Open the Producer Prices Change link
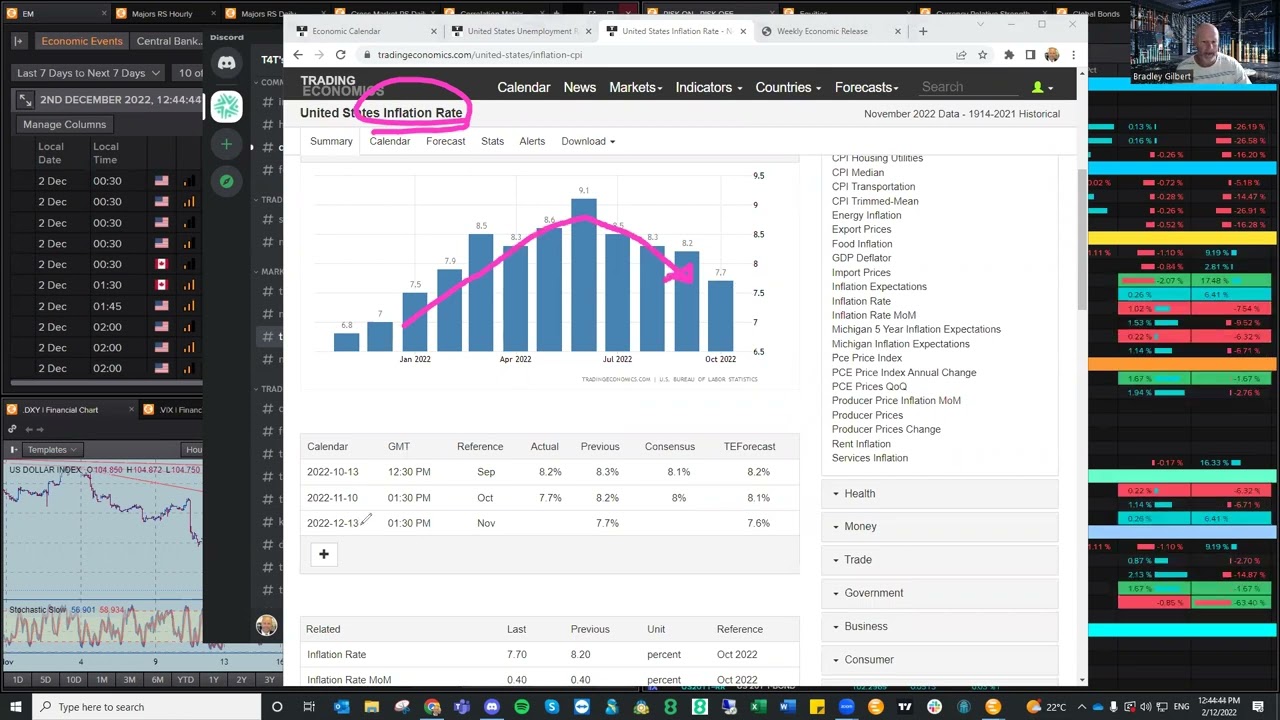Screen dimensions: 1280x720 tap(886, 430)
